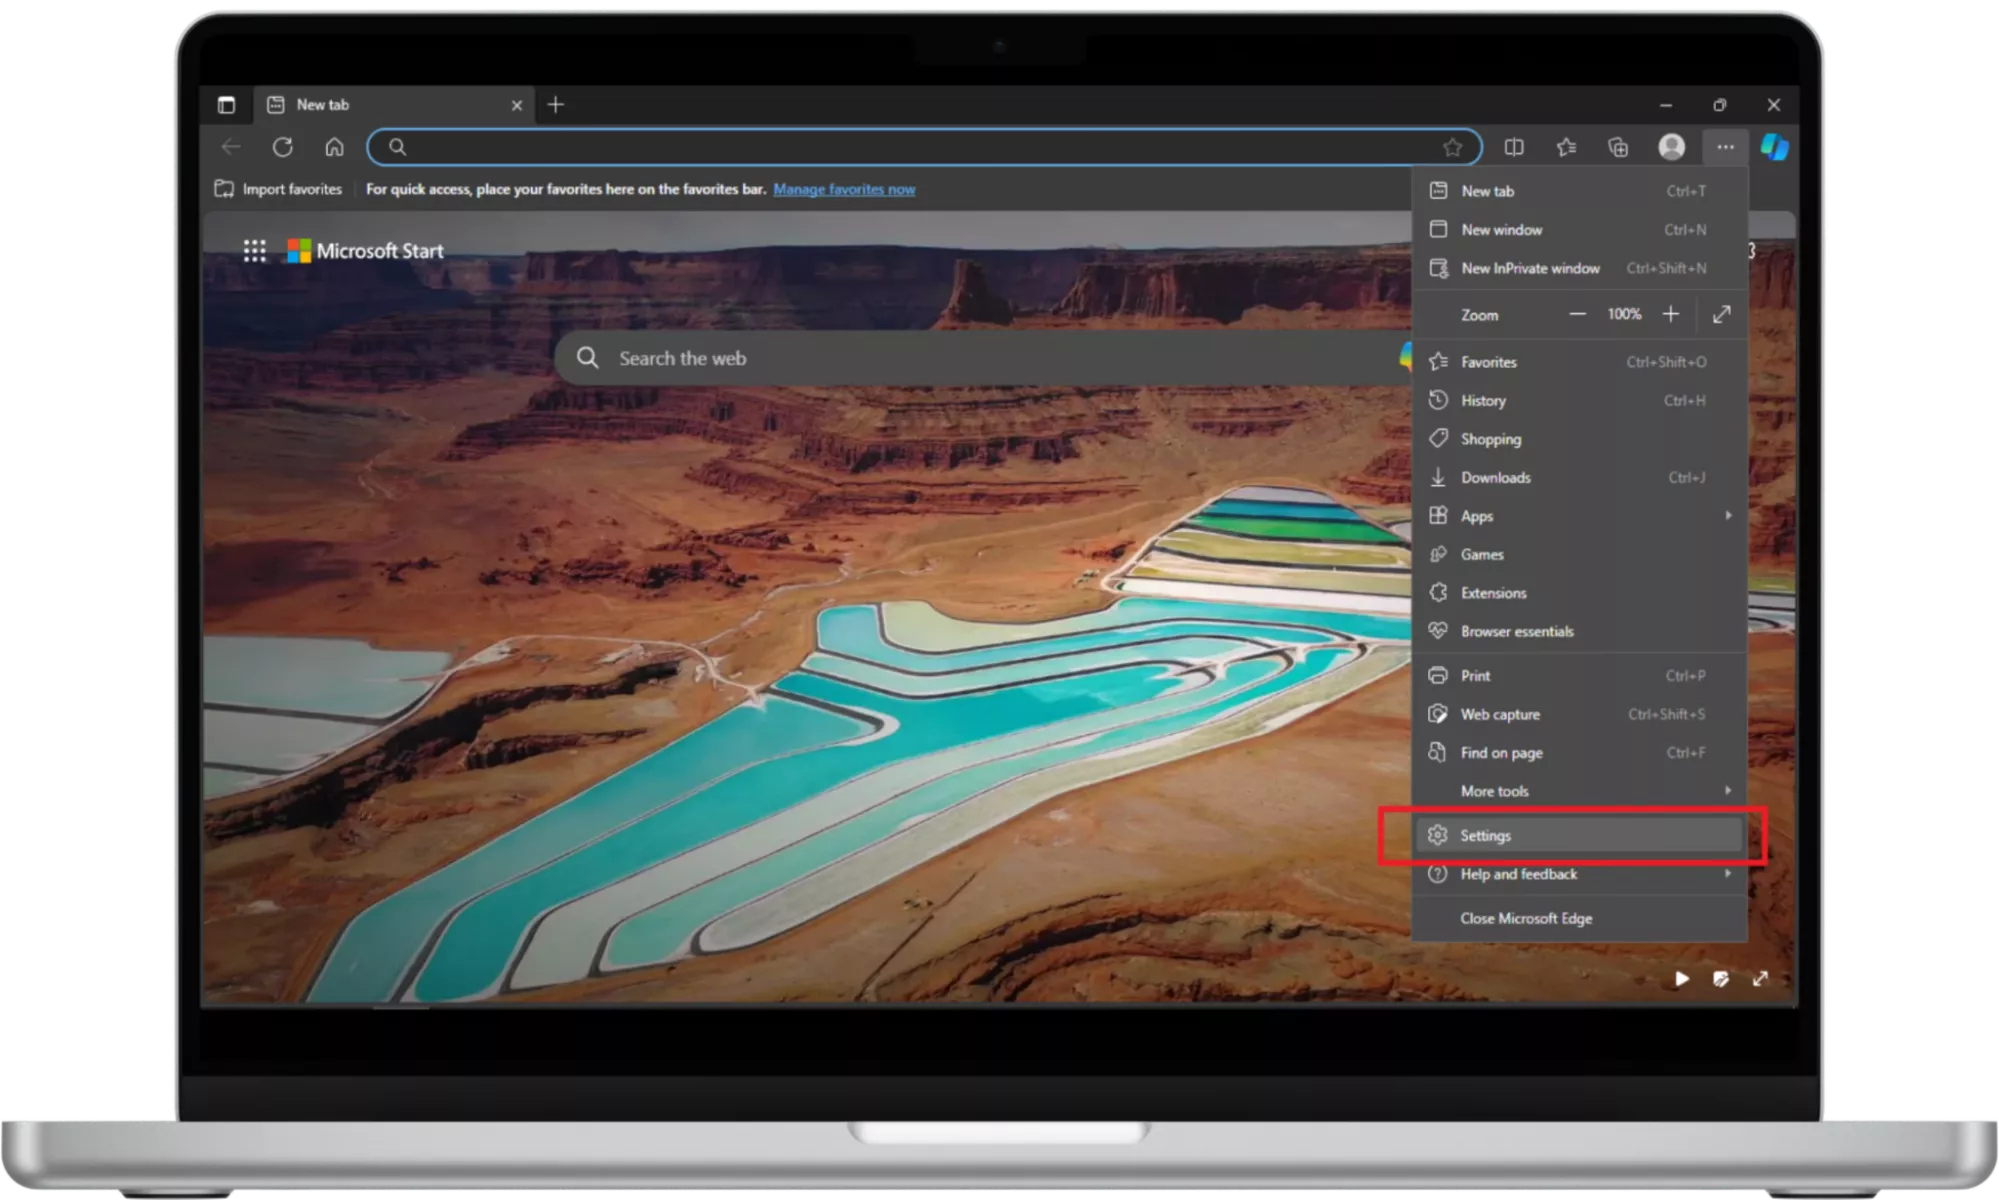Refresh the page with reload icon
1999x1200 pixels.
point(283,147)
